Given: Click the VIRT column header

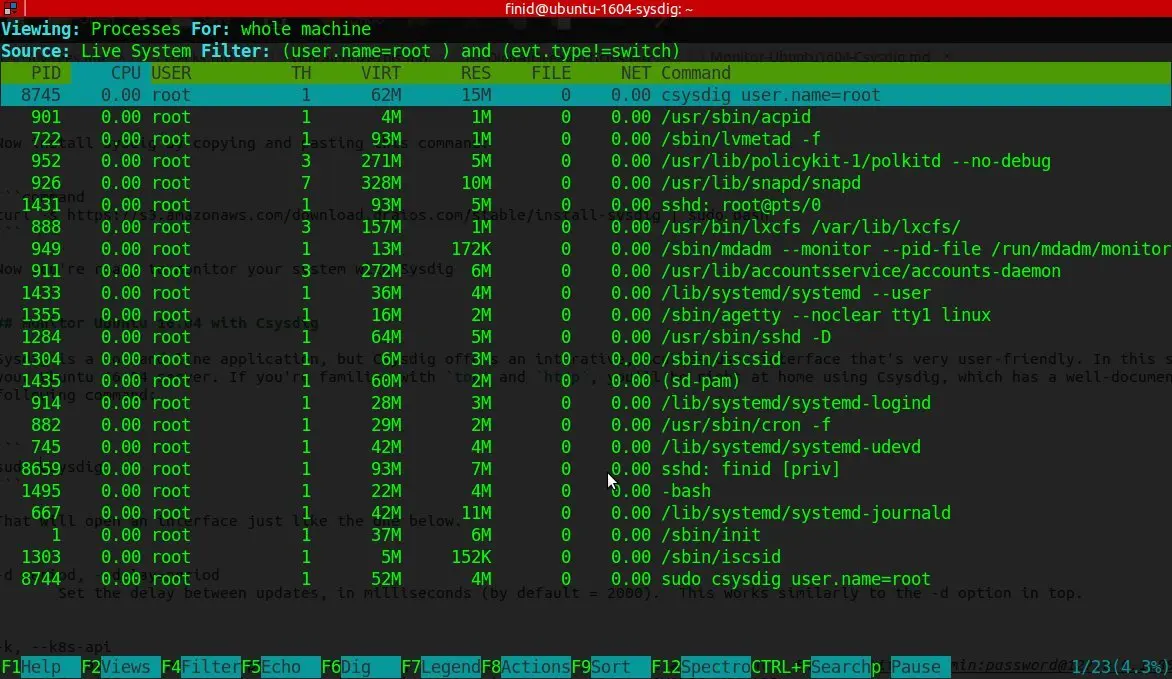Looking at the screenshot, I should tap(381, 73).
